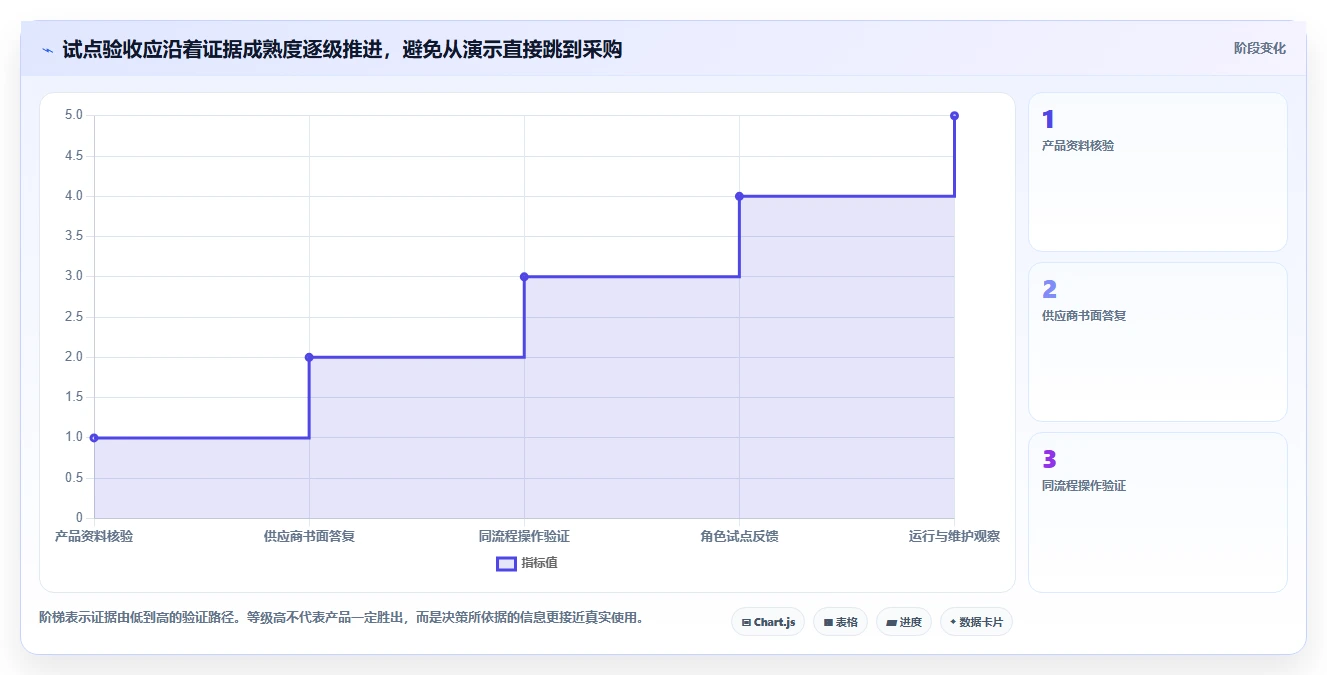Screen dimensions: 1327x675
Task: Click the data point at 角色试点反馈
Action: click(x=739, y=196)
